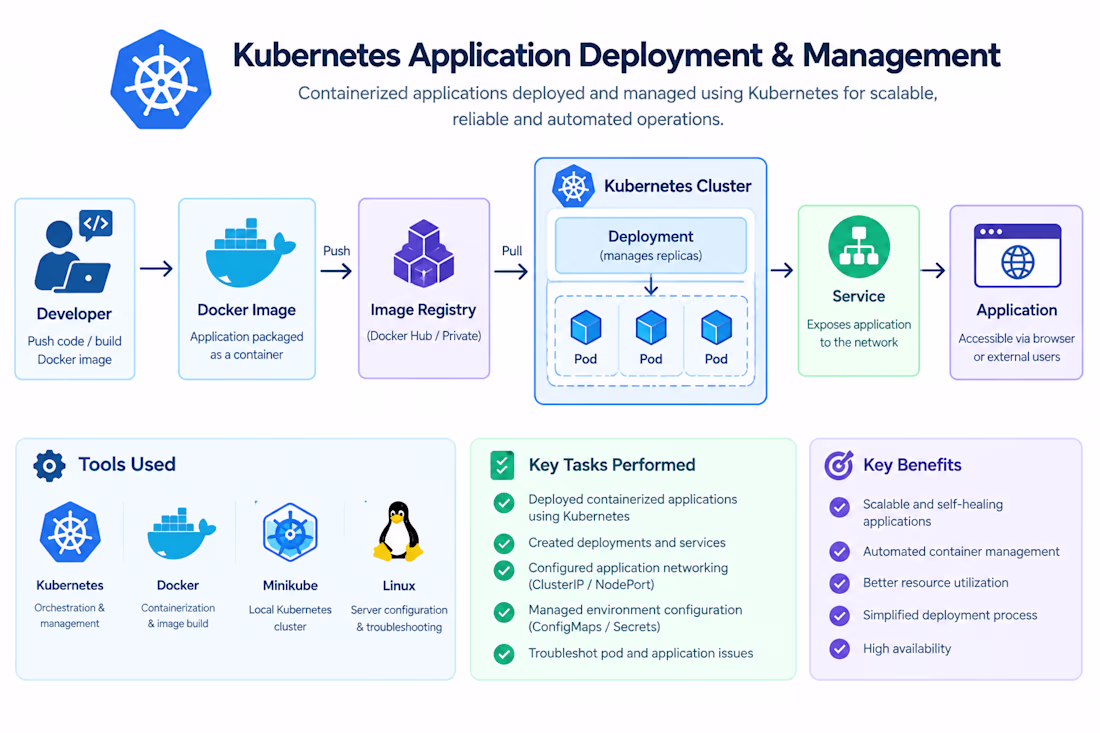Click the Docker Image heading

coord(246,310)
